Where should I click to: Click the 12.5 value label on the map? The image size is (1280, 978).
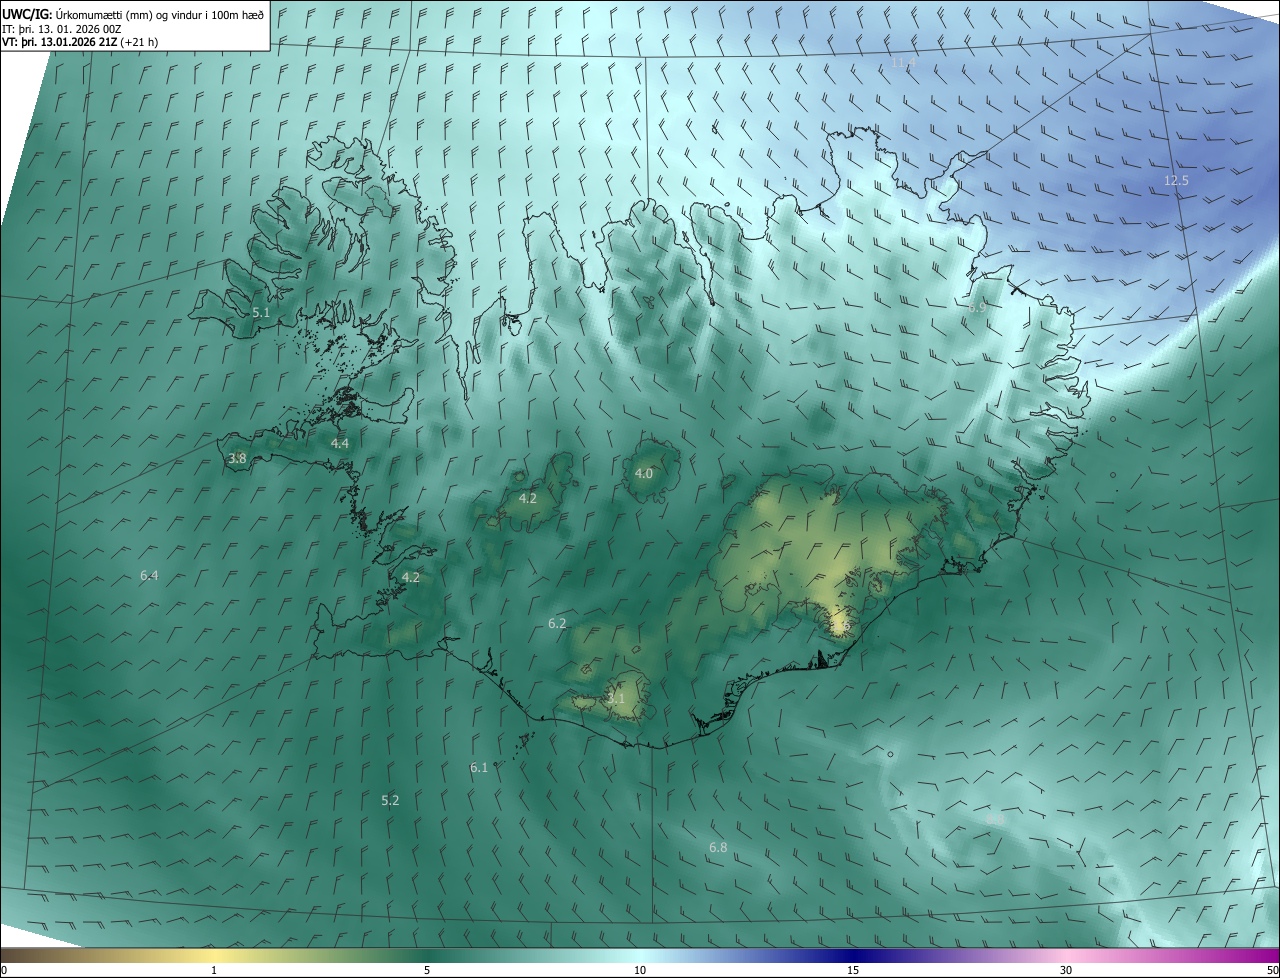[1176, 181]
